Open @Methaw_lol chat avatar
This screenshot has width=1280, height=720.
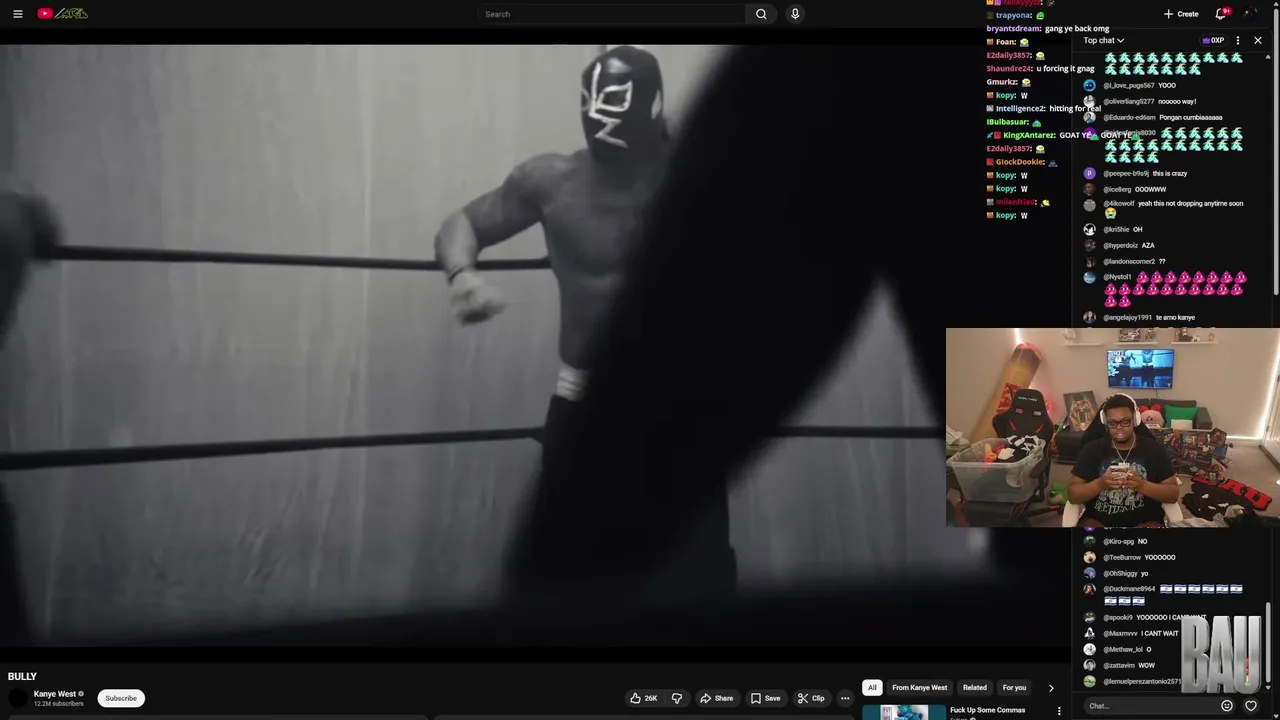(x=1089, y=649)
